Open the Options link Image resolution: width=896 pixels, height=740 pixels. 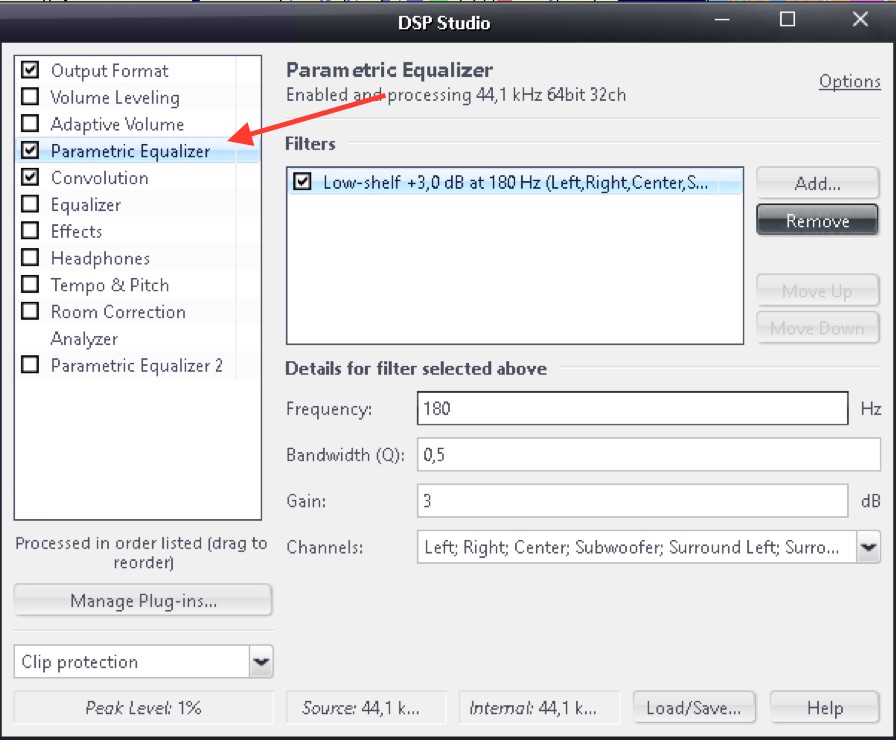point(850,82)
